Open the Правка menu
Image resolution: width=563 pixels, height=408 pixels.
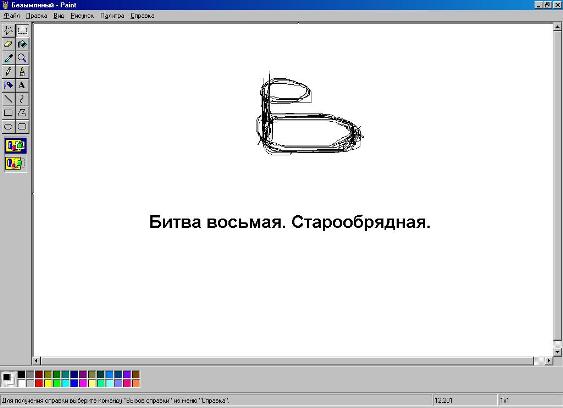click(37, 16)
